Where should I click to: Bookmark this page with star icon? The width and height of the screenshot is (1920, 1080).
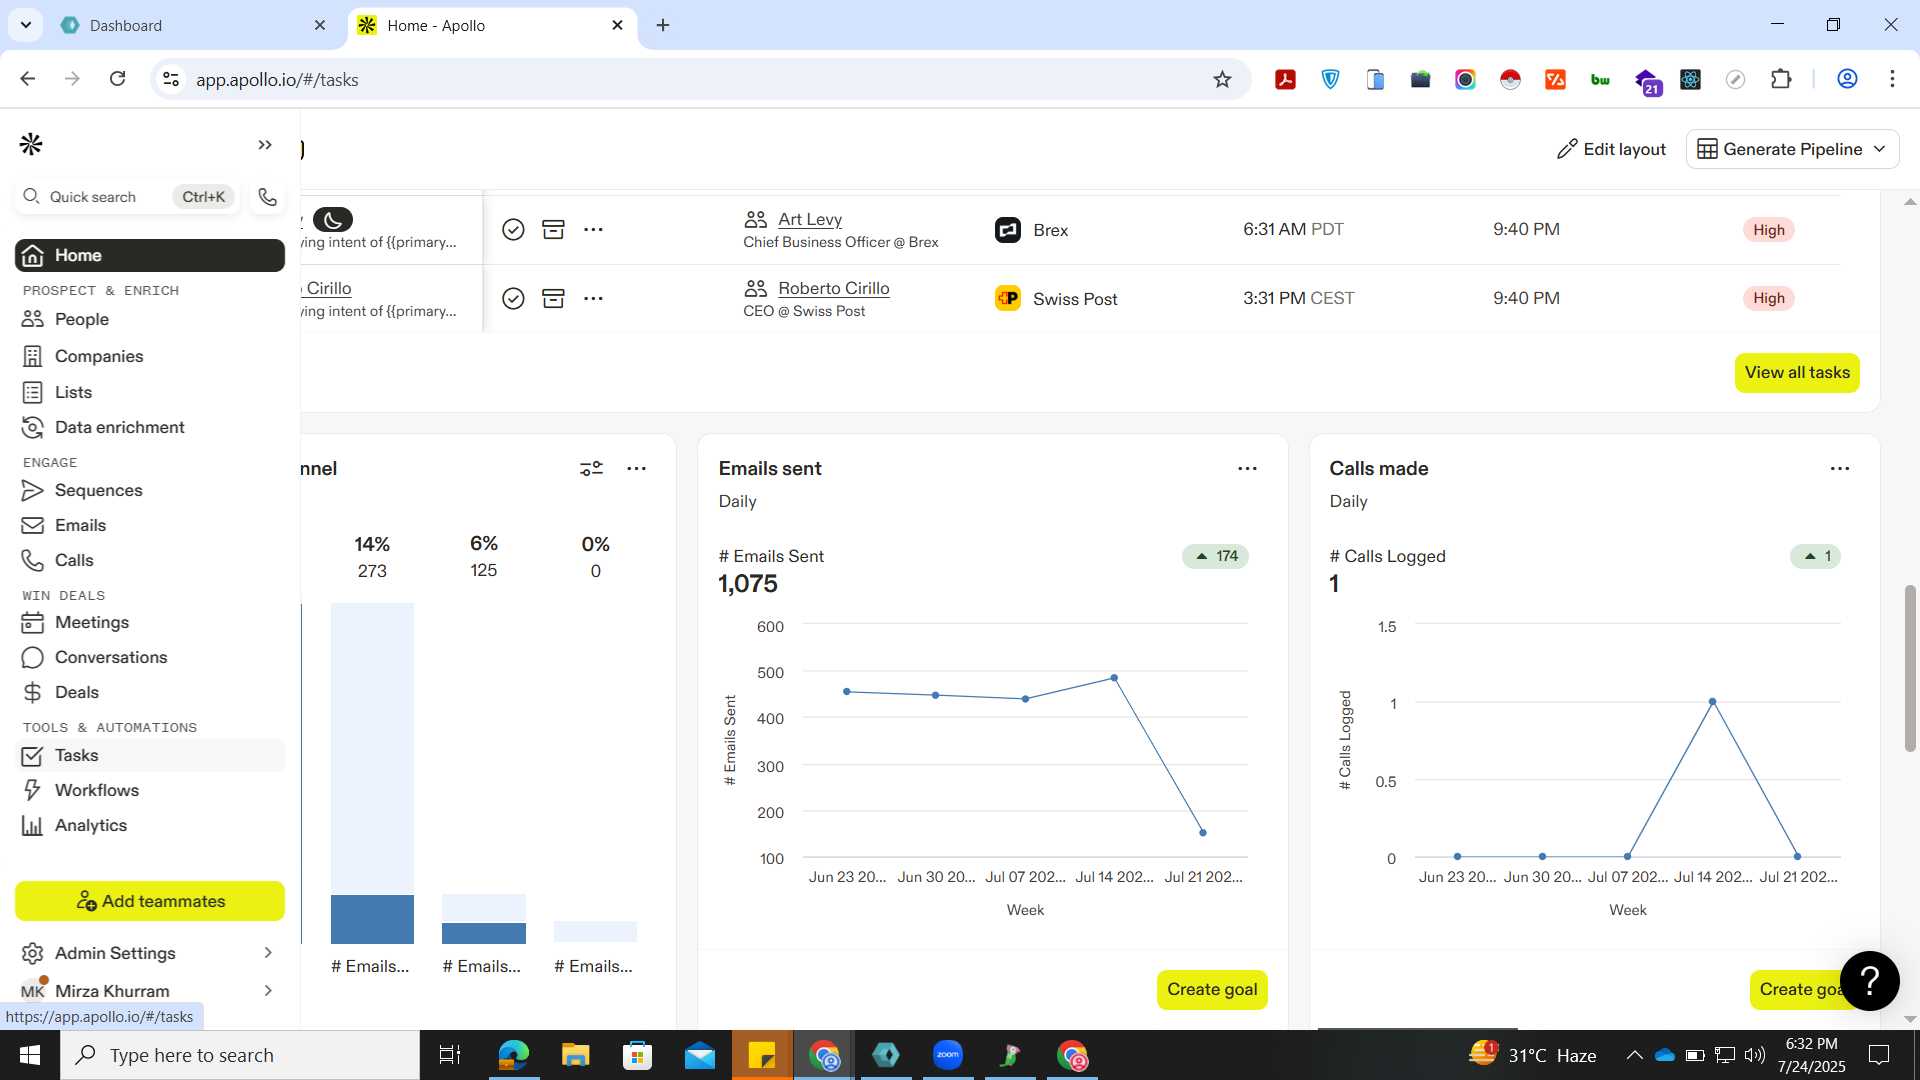point(1222,79)
